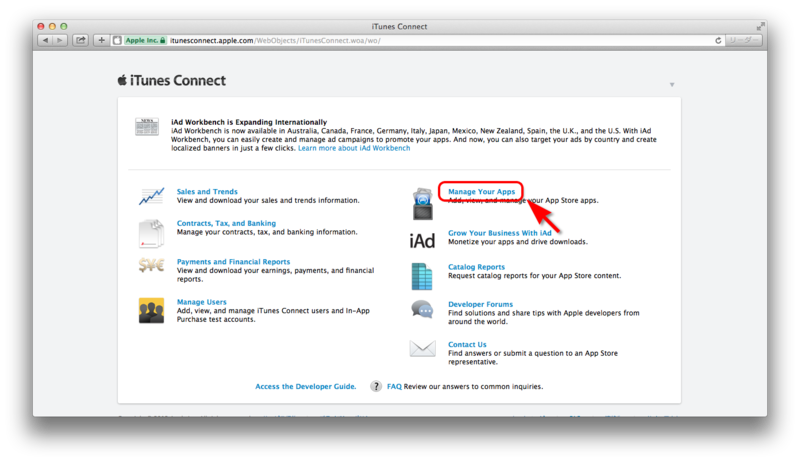Click the browser back arrow button

point(45,40)
